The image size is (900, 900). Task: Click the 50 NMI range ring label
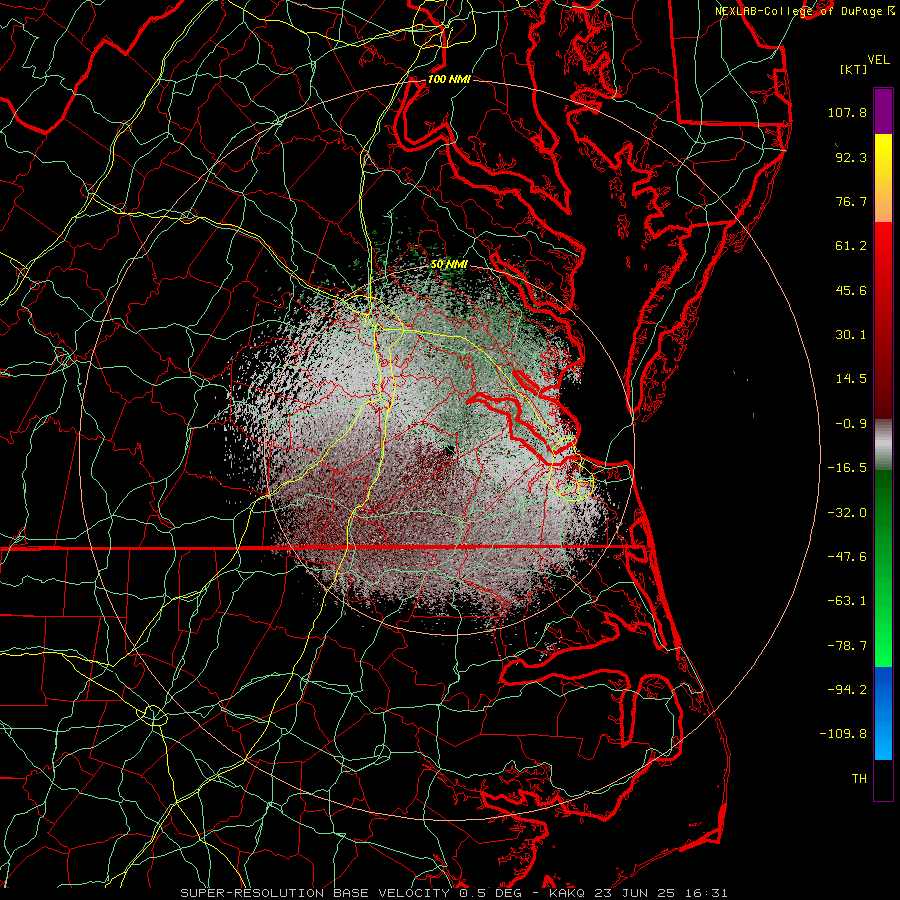tap(449, 264)
